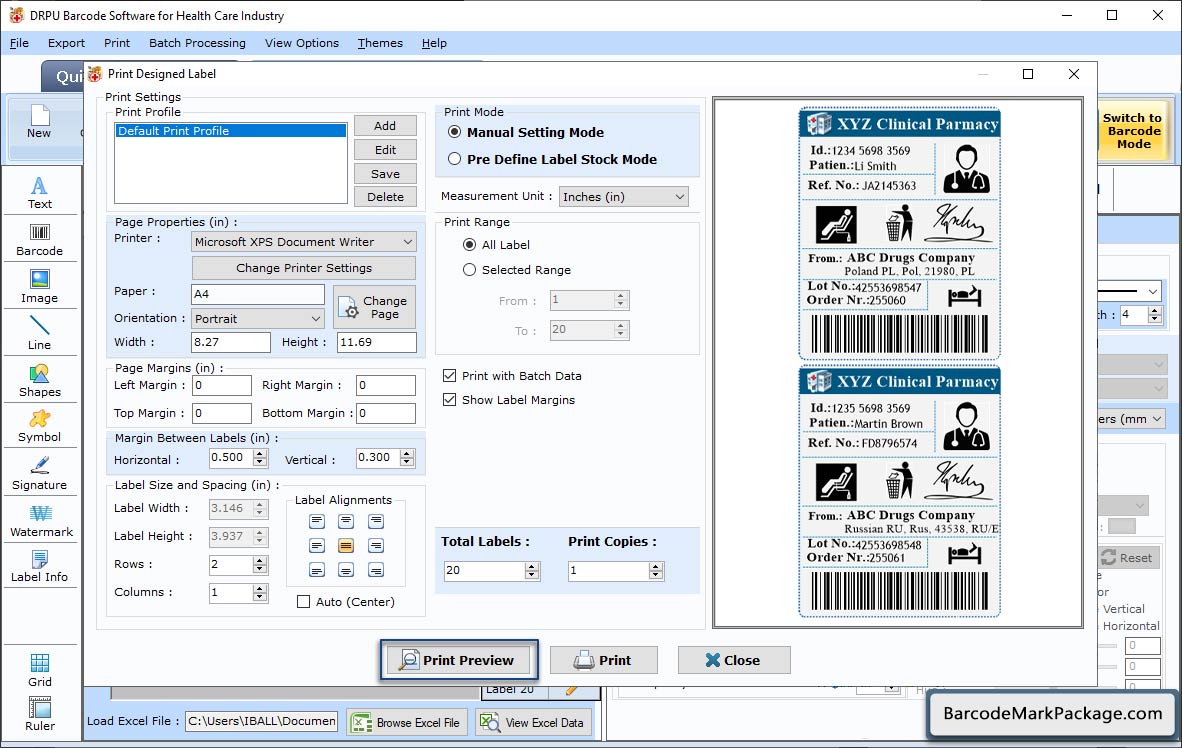Open the Printer dropdown
The image size is (1182, 748).
(x=304, y=242)
